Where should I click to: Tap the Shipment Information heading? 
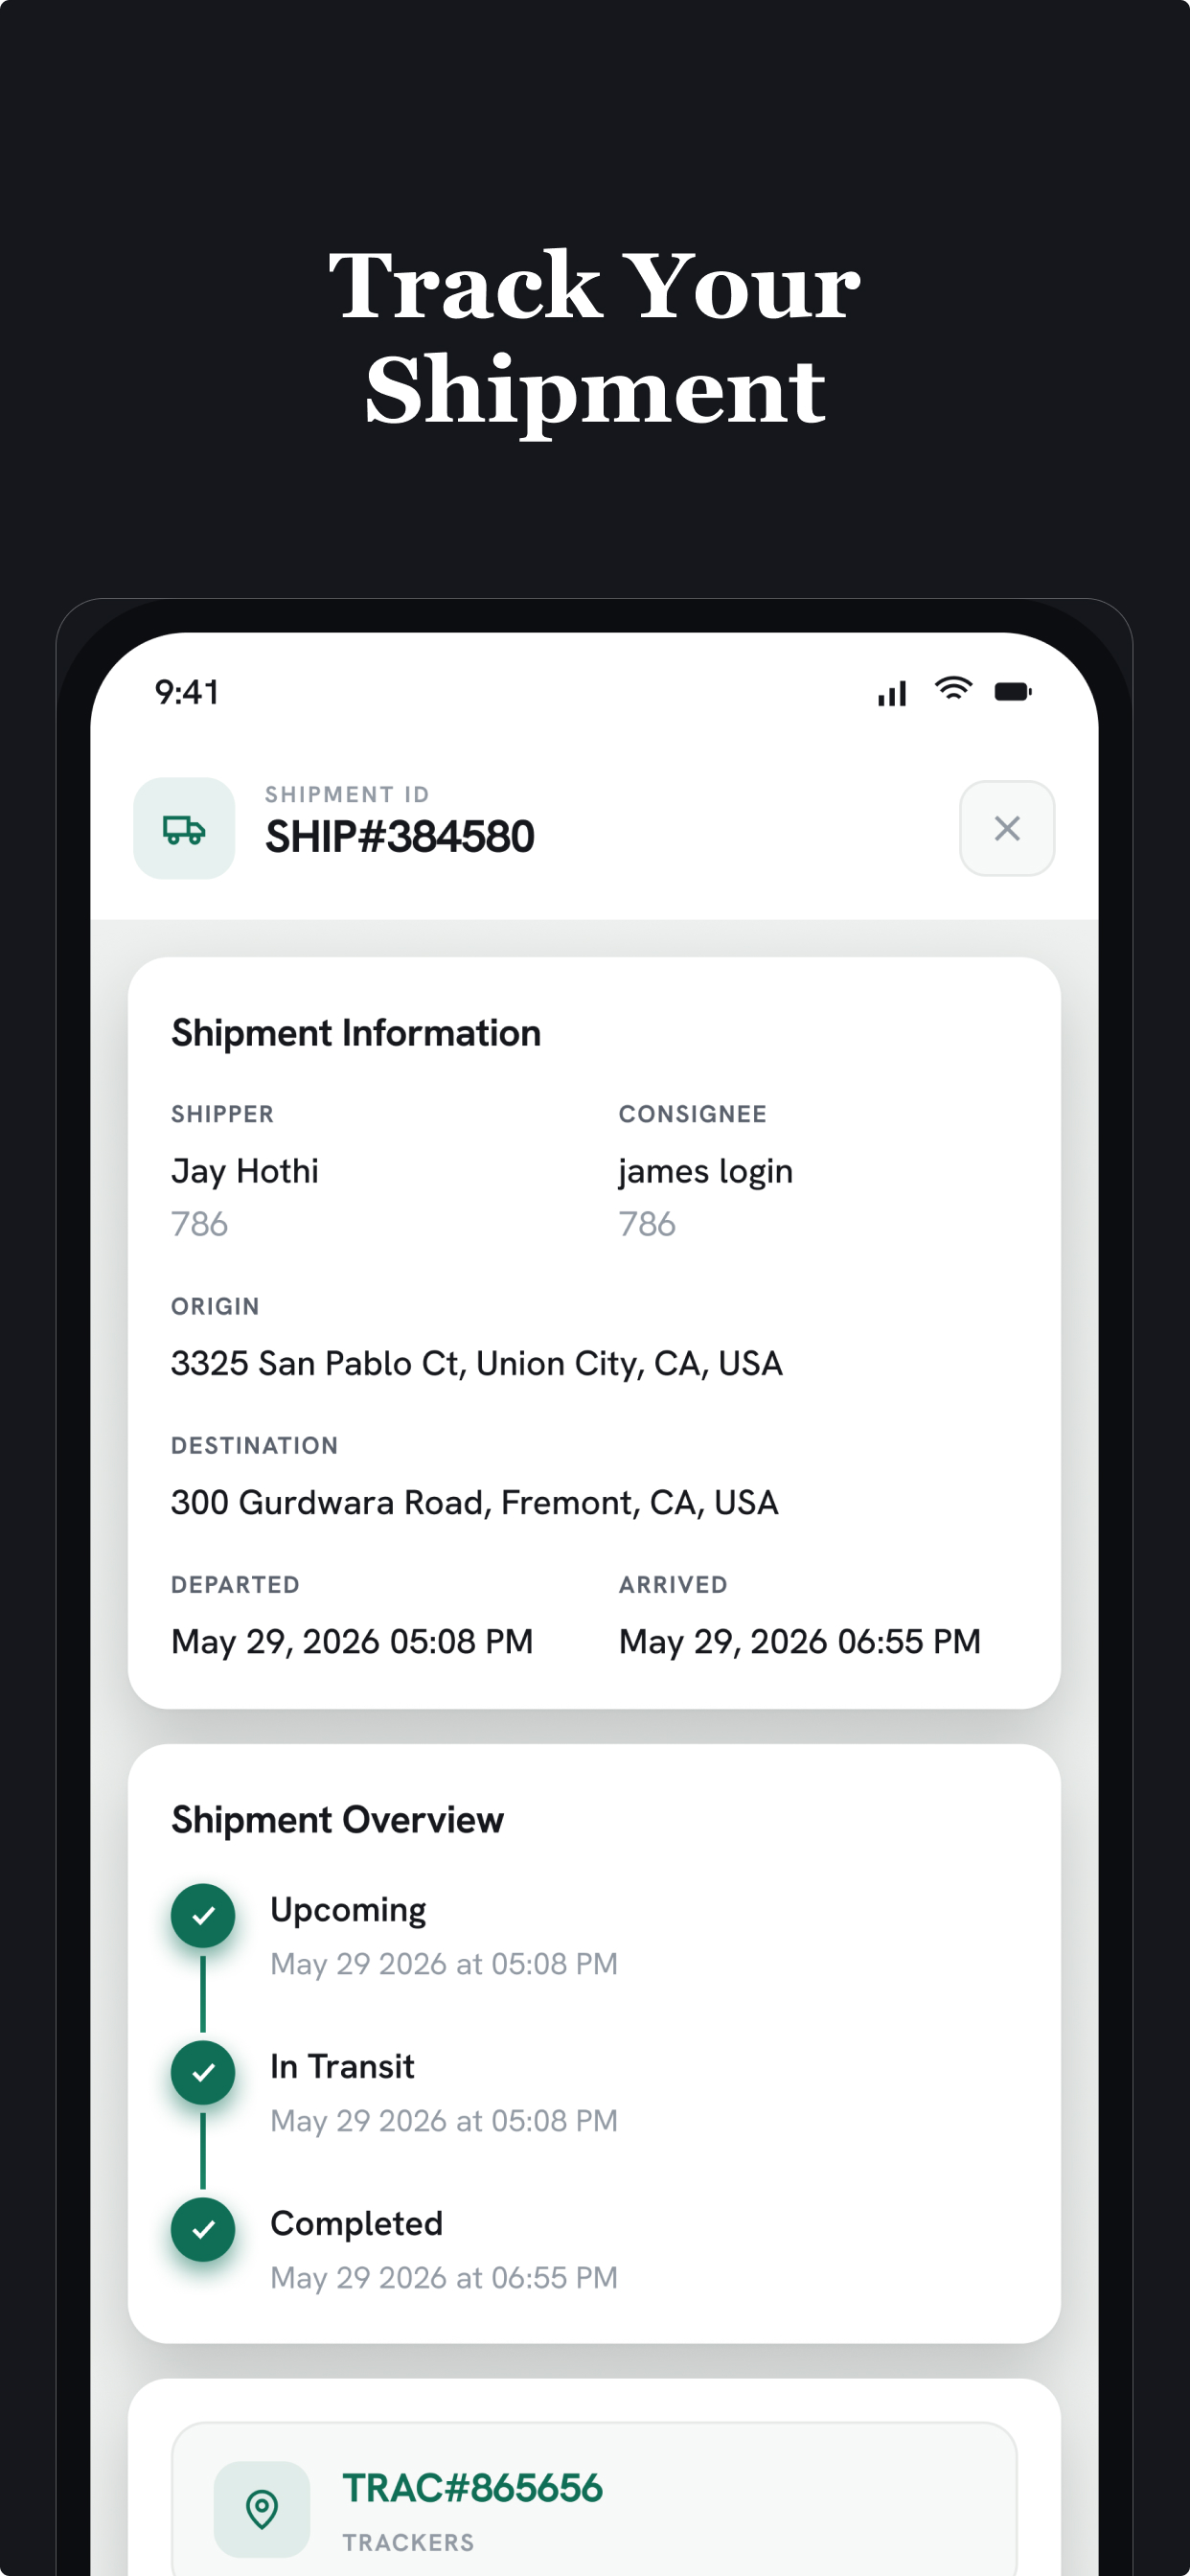click(x=356, y=1032)
